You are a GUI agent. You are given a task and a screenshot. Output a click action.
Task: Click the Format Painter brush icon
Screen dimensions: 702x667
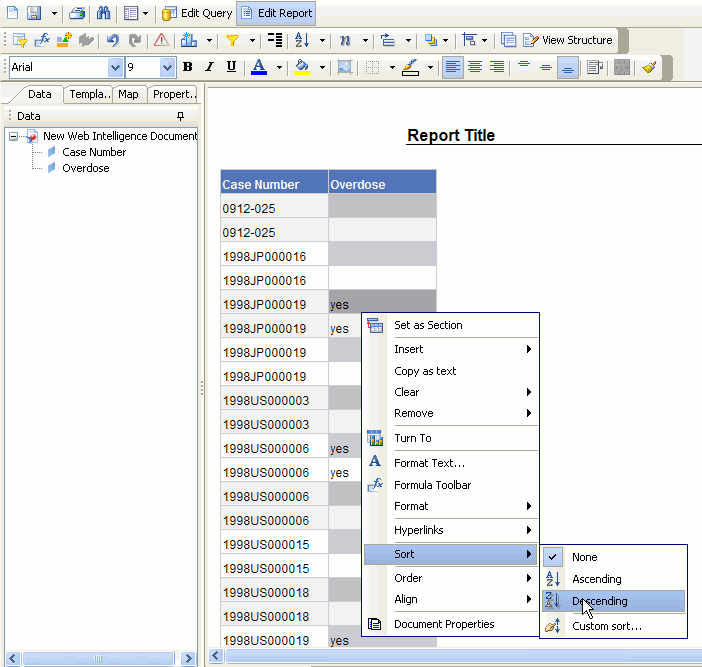tap(650, 67)
